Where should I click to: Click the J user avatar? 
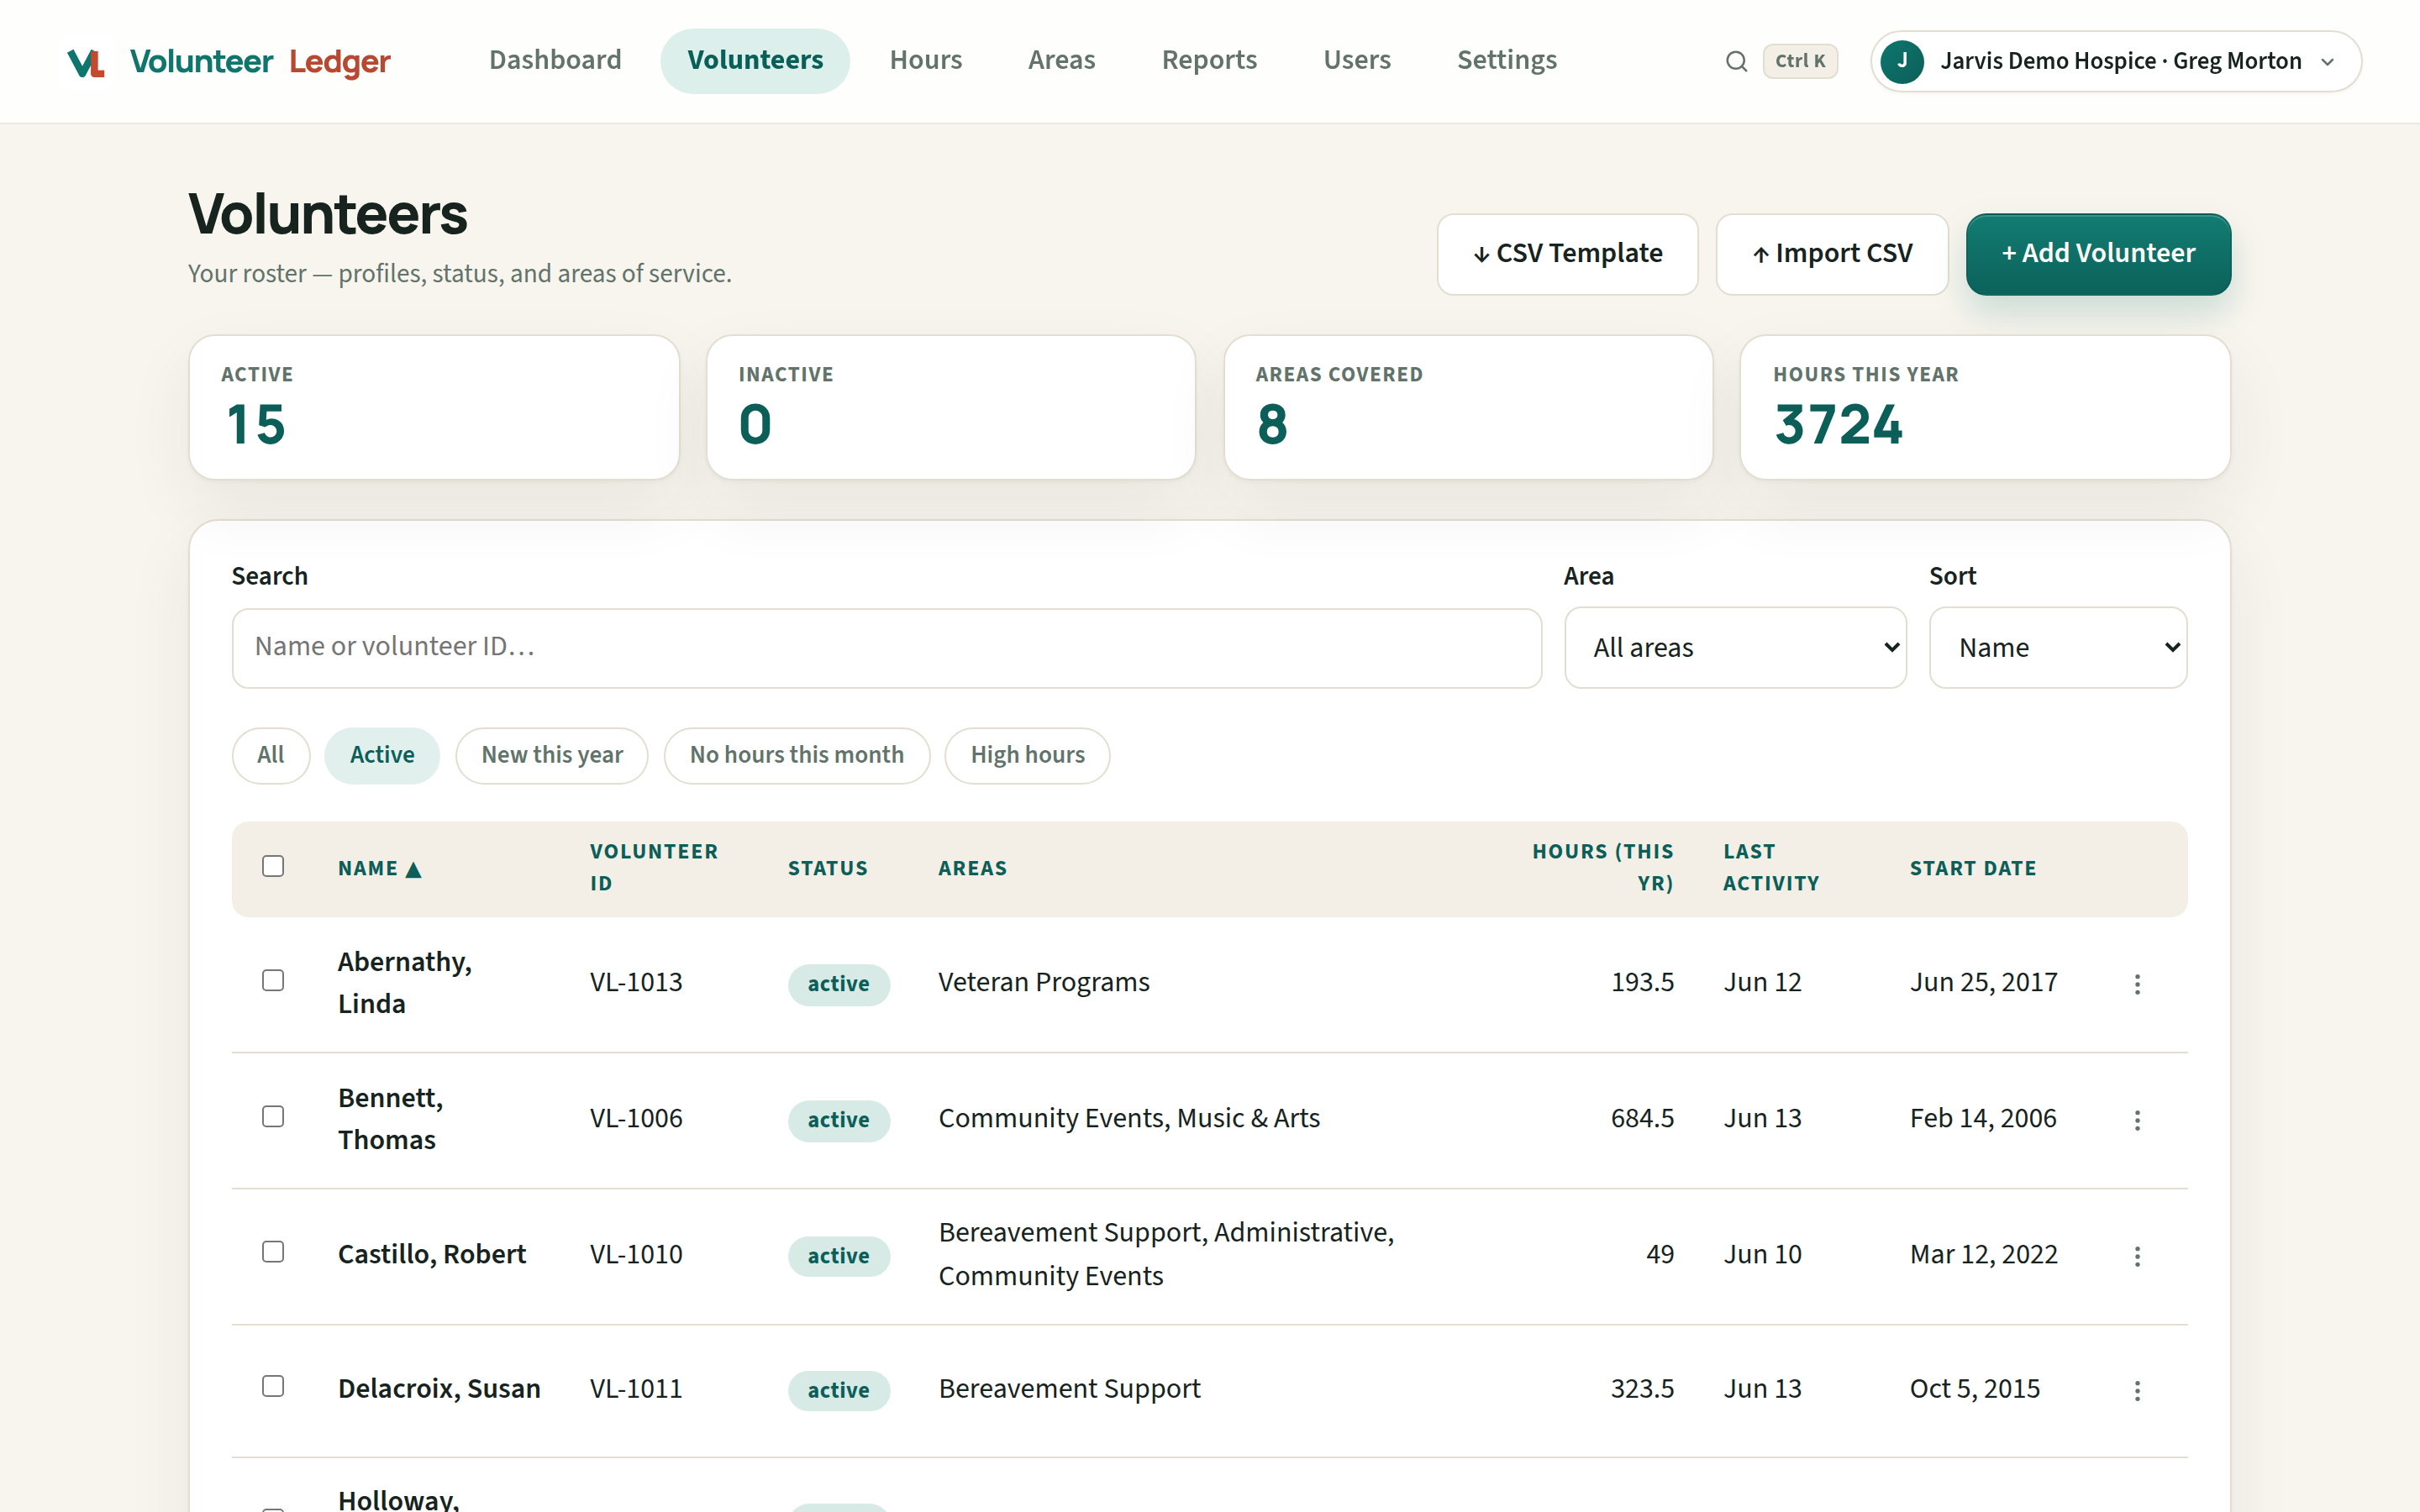[1902, 61]
